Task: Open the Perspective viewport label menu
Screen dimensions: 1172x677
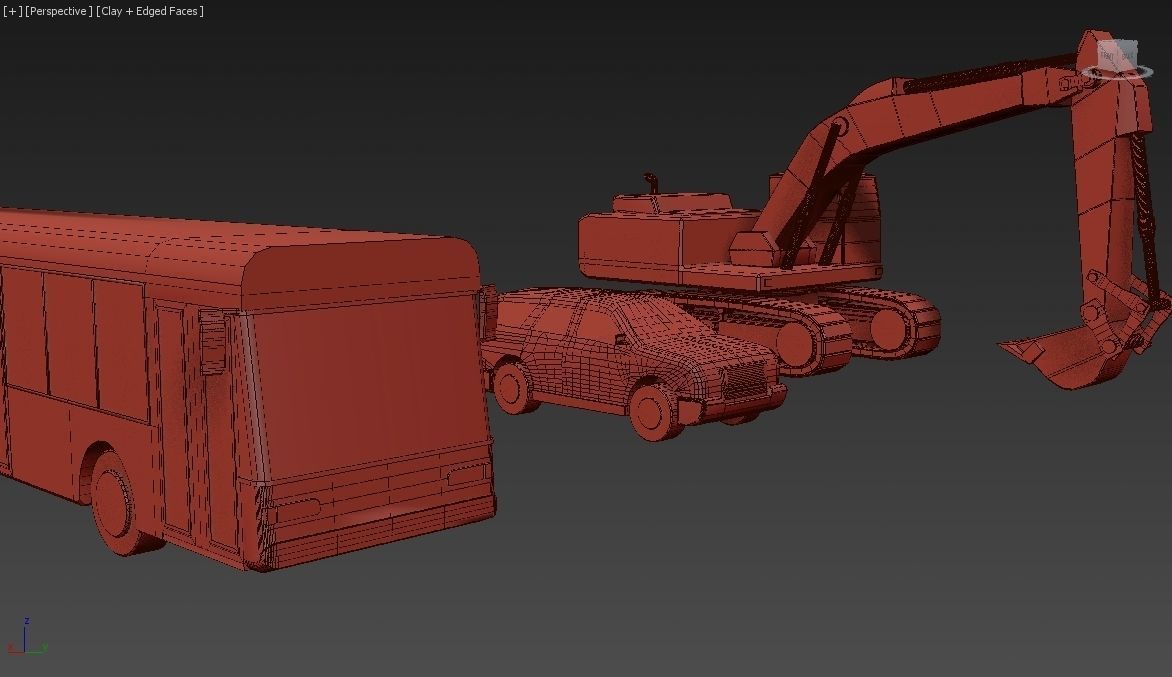Action: (x=59, y=11)
